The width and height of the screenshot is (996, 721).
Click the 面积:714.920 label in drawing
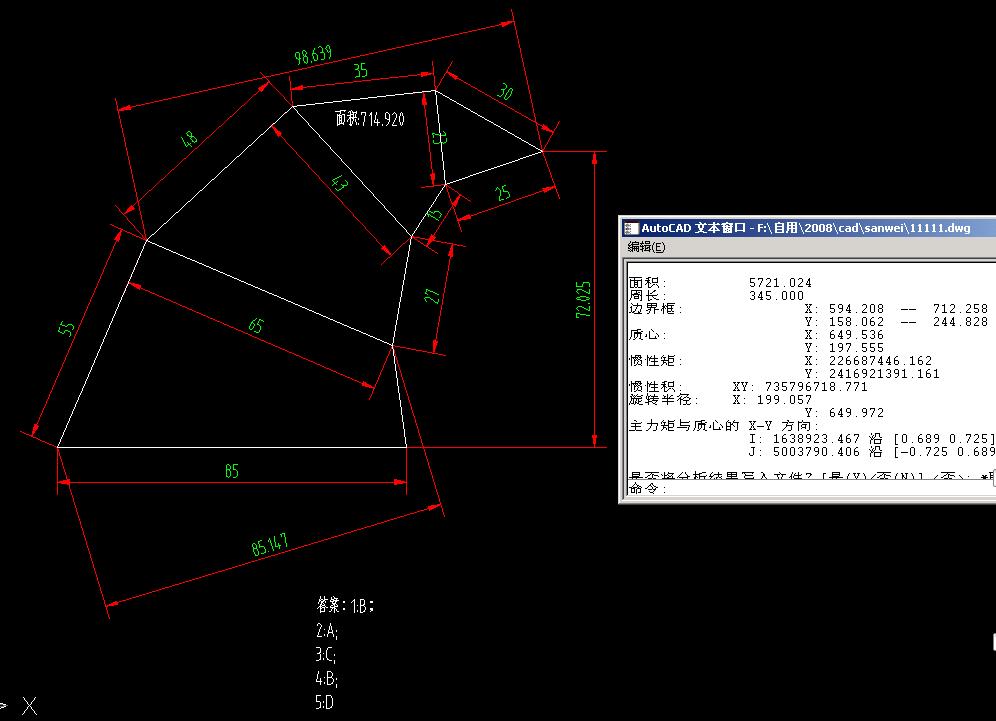[x=370, y=119]
